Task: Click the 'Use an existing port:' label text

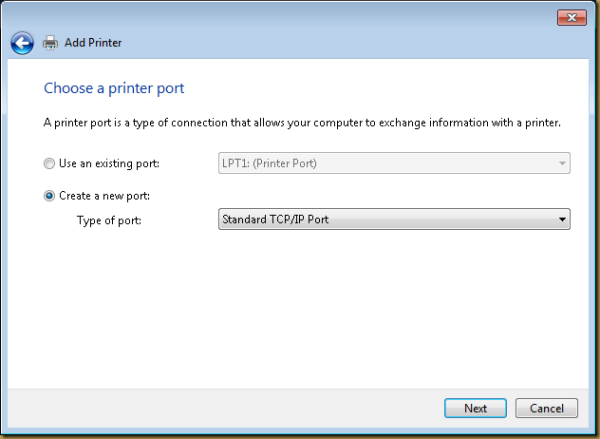Action: (x=108, y=163)
